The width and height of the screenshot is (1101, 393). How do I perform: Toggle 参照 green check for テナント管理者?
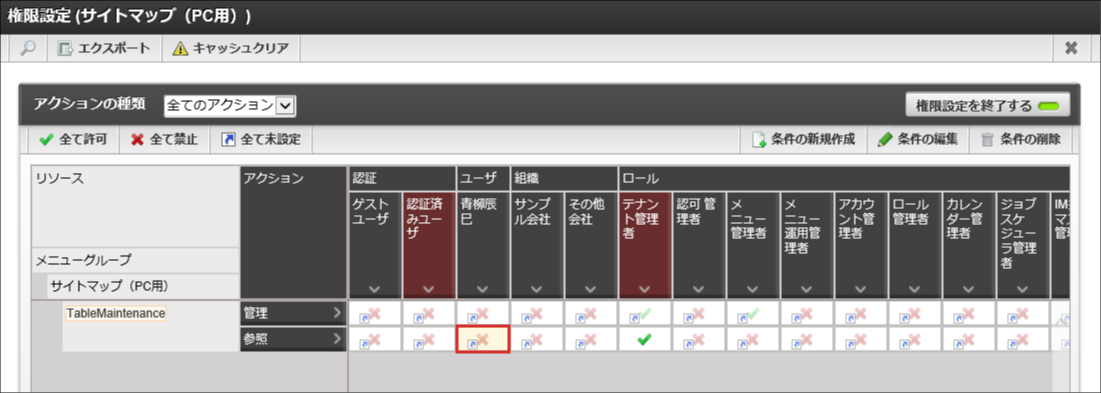tap(645, 340)
